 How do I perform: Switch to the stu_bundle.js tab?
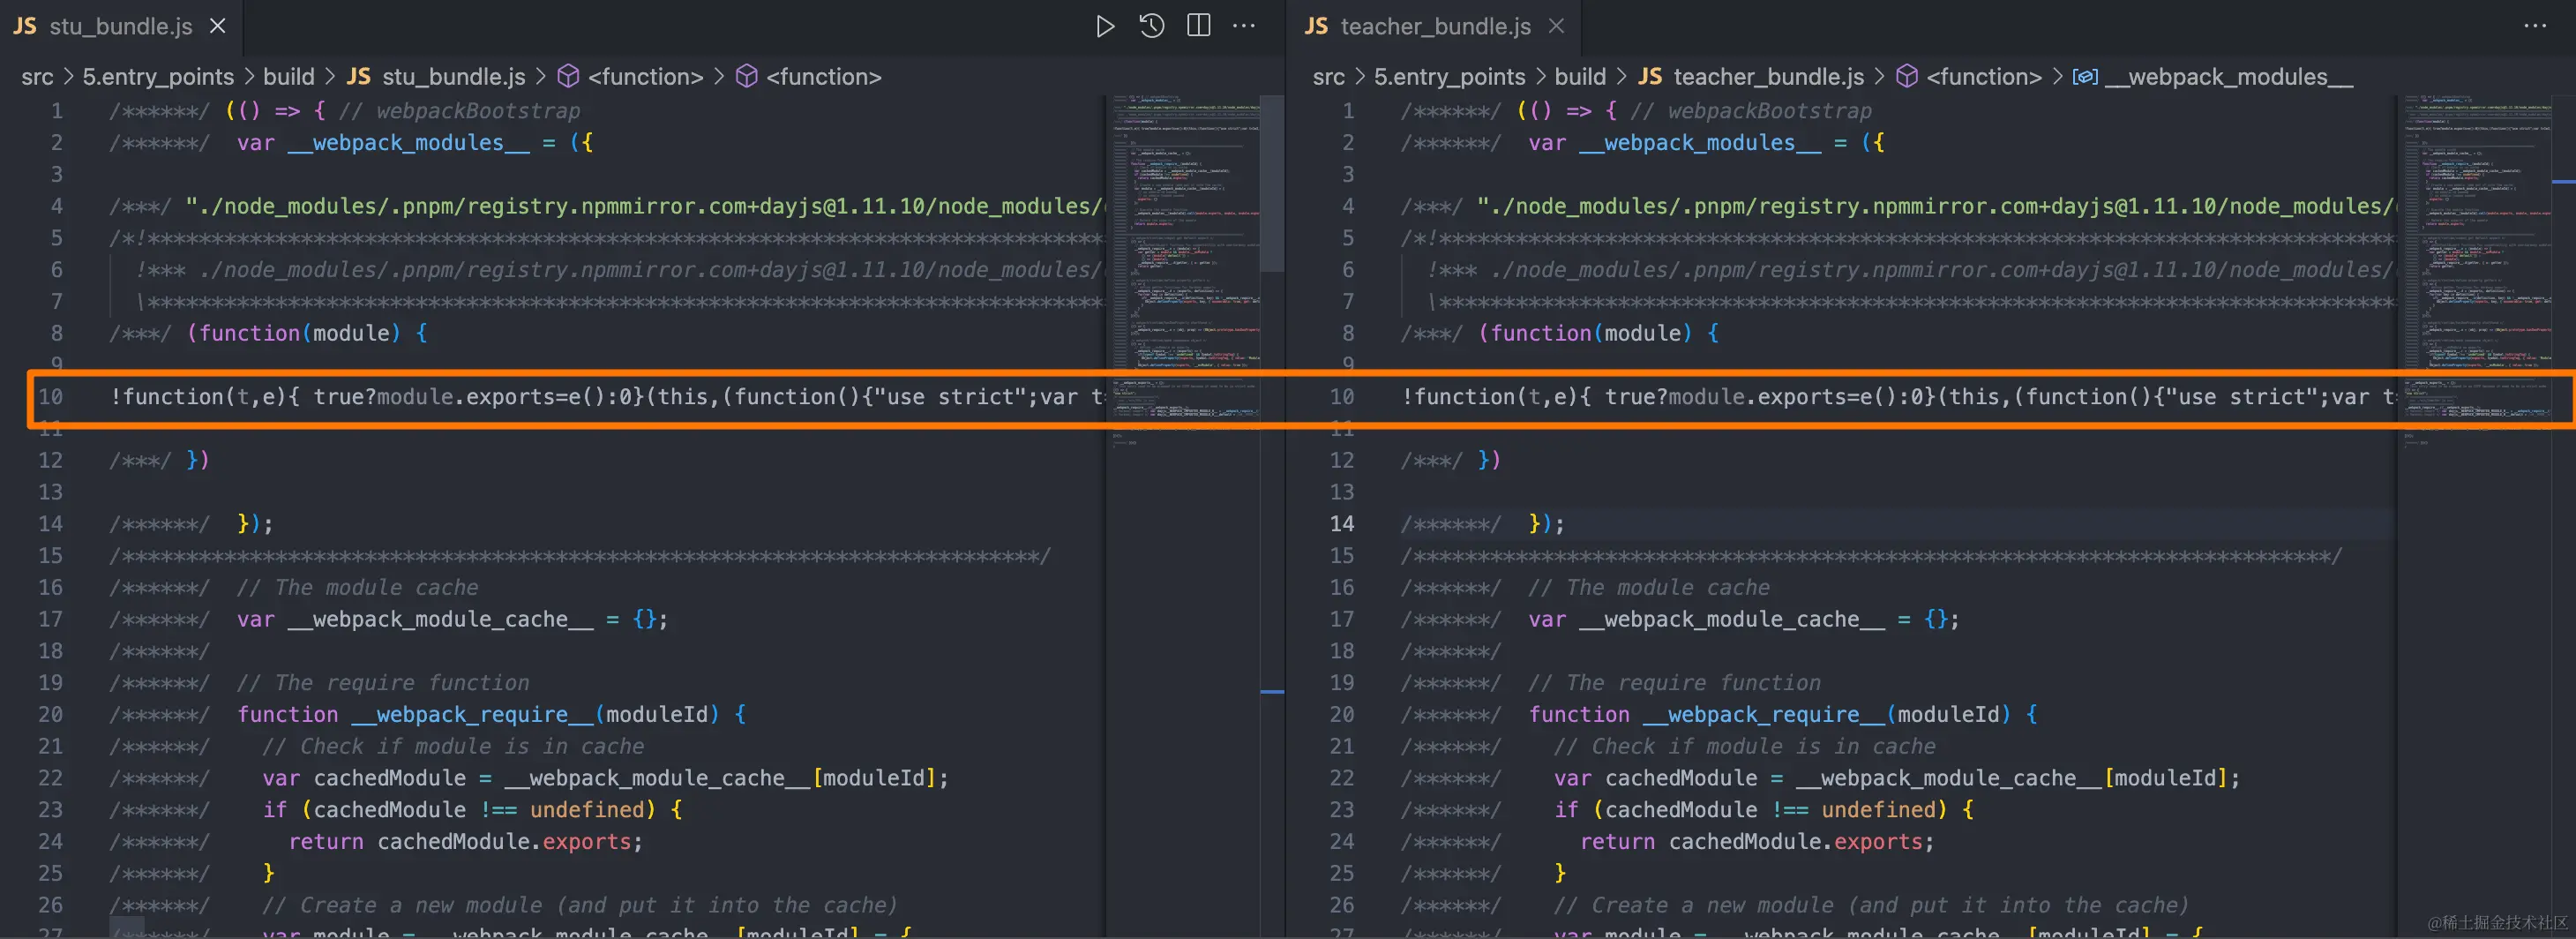(121, 26)
